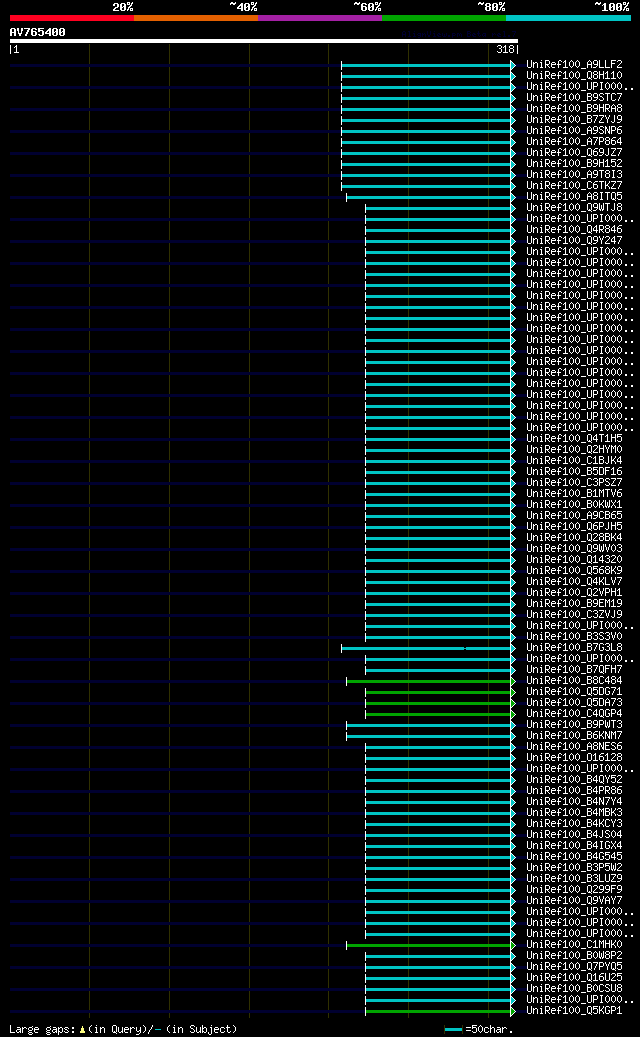Open hit UniRef100_Q8H110
The width and height of the screenshot is (640, 1037).
pyautogui.click(x=574, y=75)
